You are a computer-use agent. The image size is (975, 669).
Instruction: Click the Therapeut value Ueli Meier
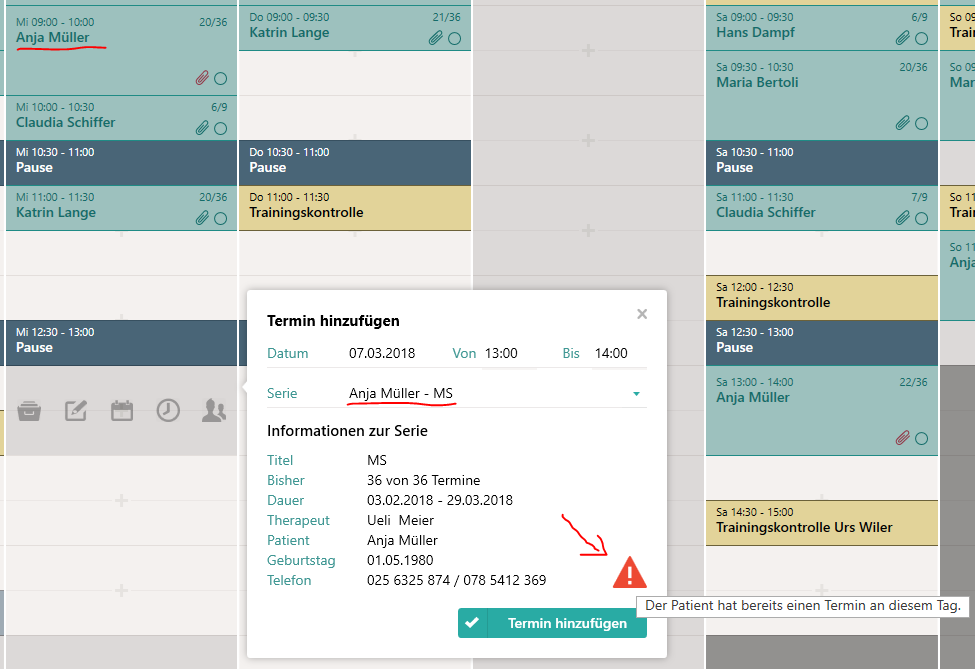click(400, 520)
